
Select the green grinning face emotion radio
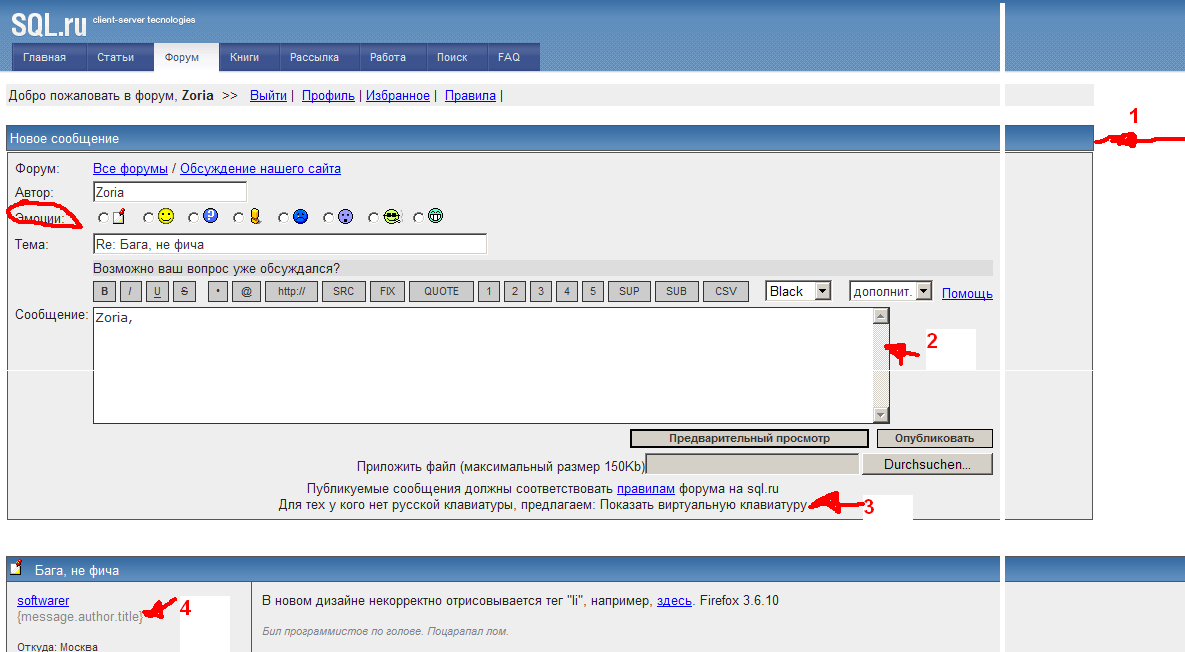tap(419, 217)
